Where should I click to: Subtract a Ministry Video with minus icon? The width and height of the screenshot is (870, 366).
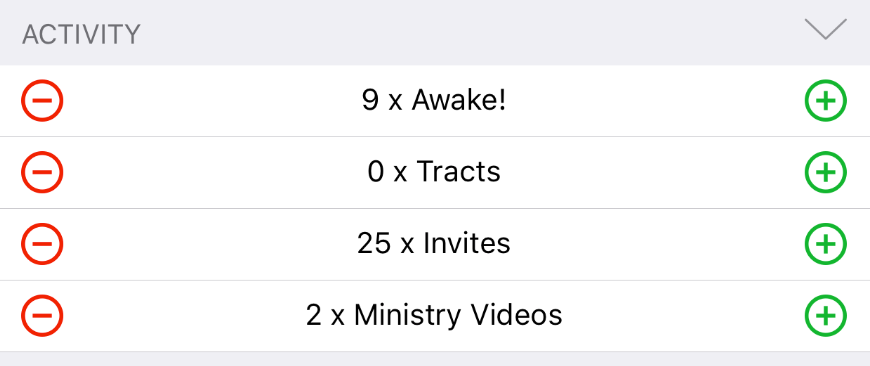coord(42,316)
